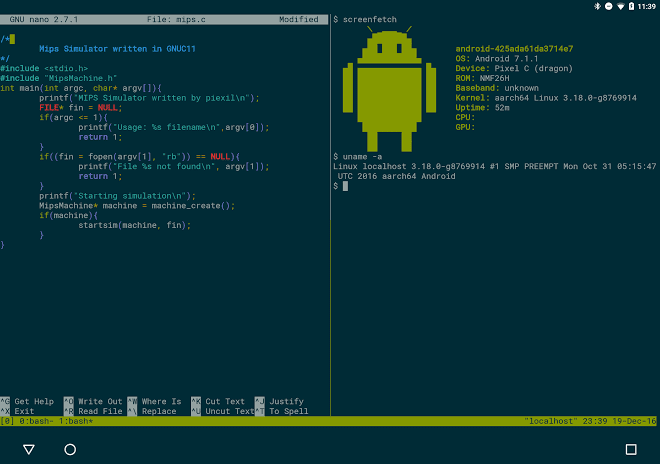Click the tmux session indicator '[0]'
This screenshot has width=660, height=464.
click(x=7, y=421)
